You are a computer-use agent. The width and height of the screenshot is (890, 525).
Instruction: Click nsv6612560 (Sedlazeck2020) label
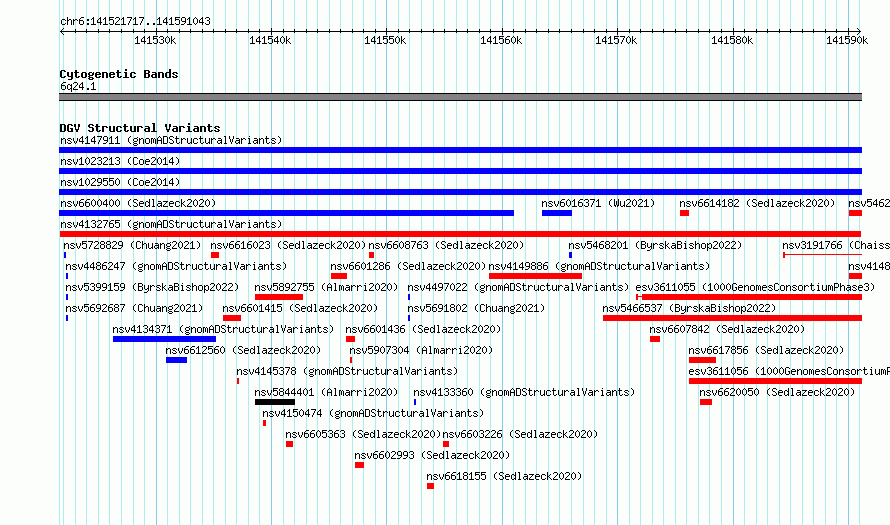tap(243, 350)
